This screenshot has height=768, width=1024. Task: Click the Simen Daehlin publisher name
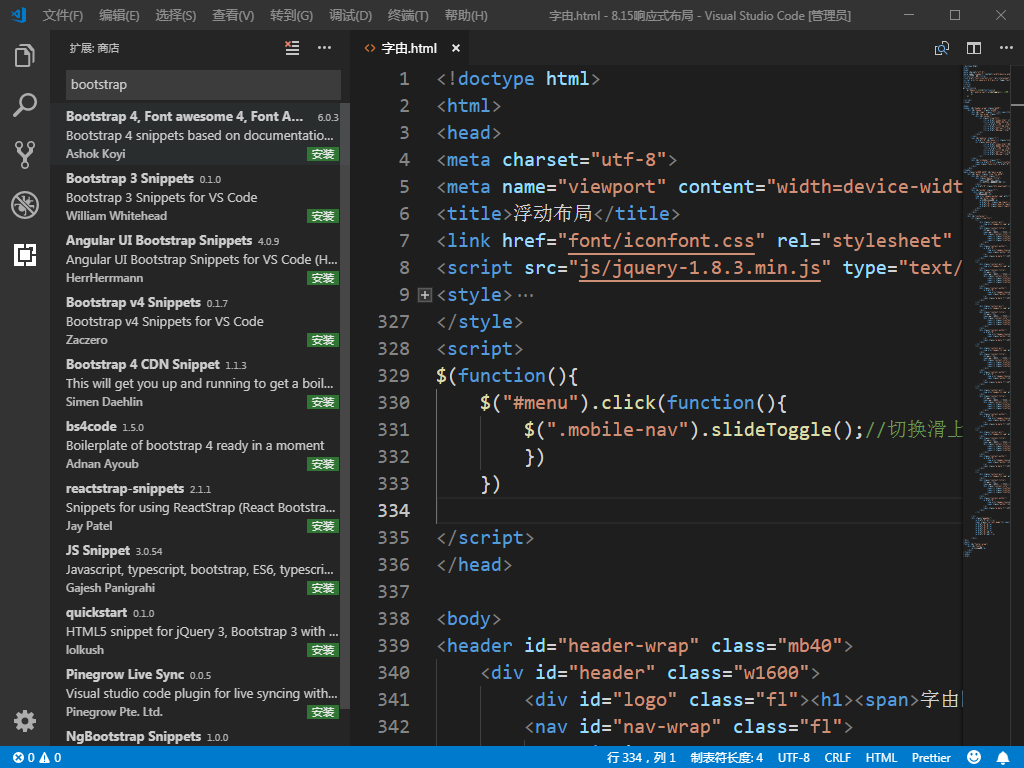(104, 402)
